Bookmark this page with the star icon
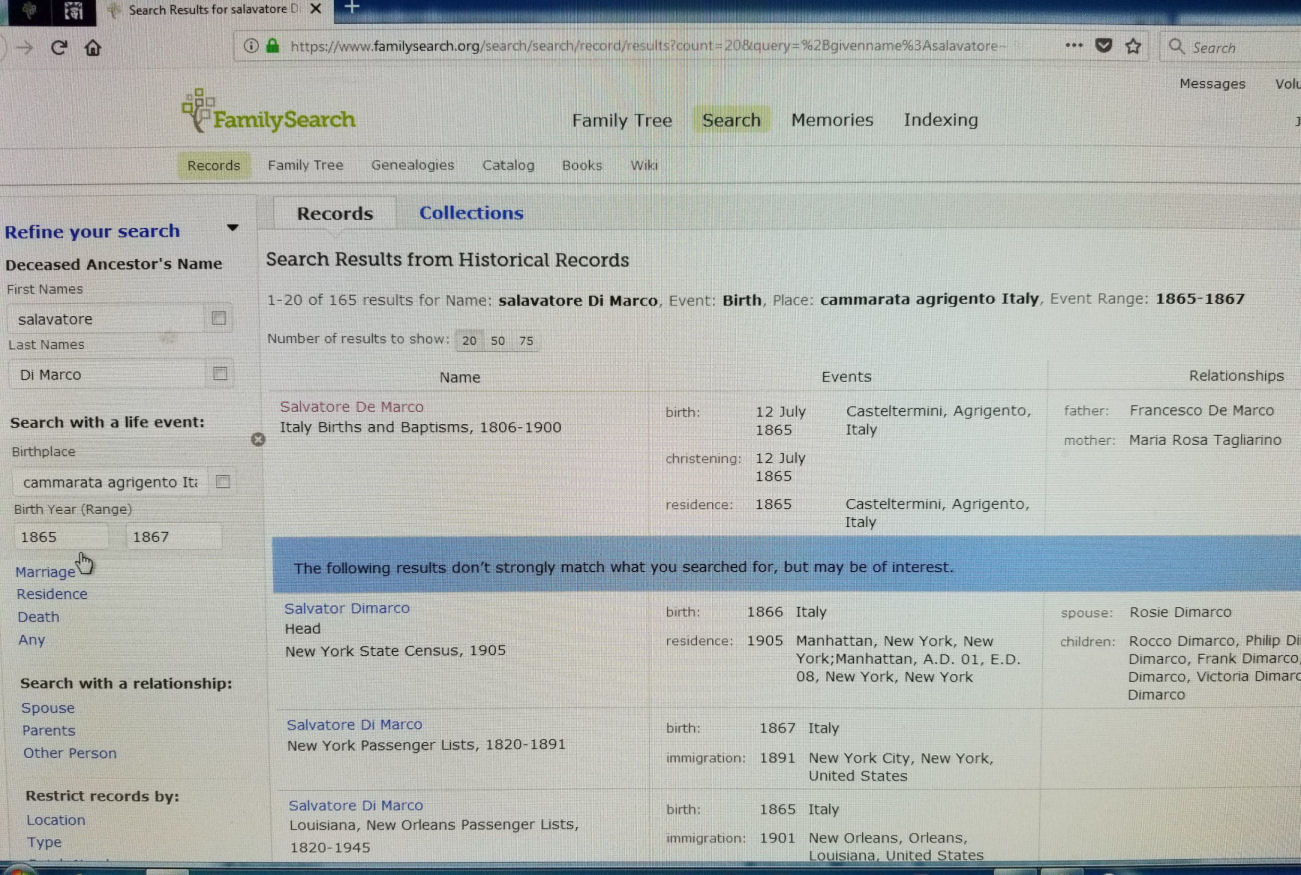This screenshot has width=1301, height=875. (x=1133, y=46)
